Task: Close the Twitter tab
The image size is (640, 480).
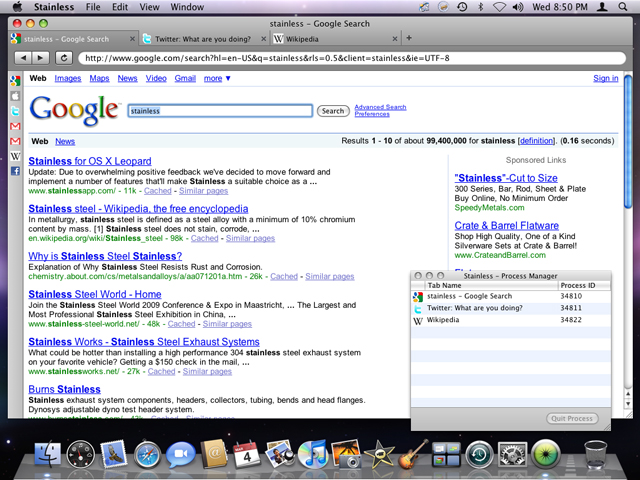Action: [264, 39]
